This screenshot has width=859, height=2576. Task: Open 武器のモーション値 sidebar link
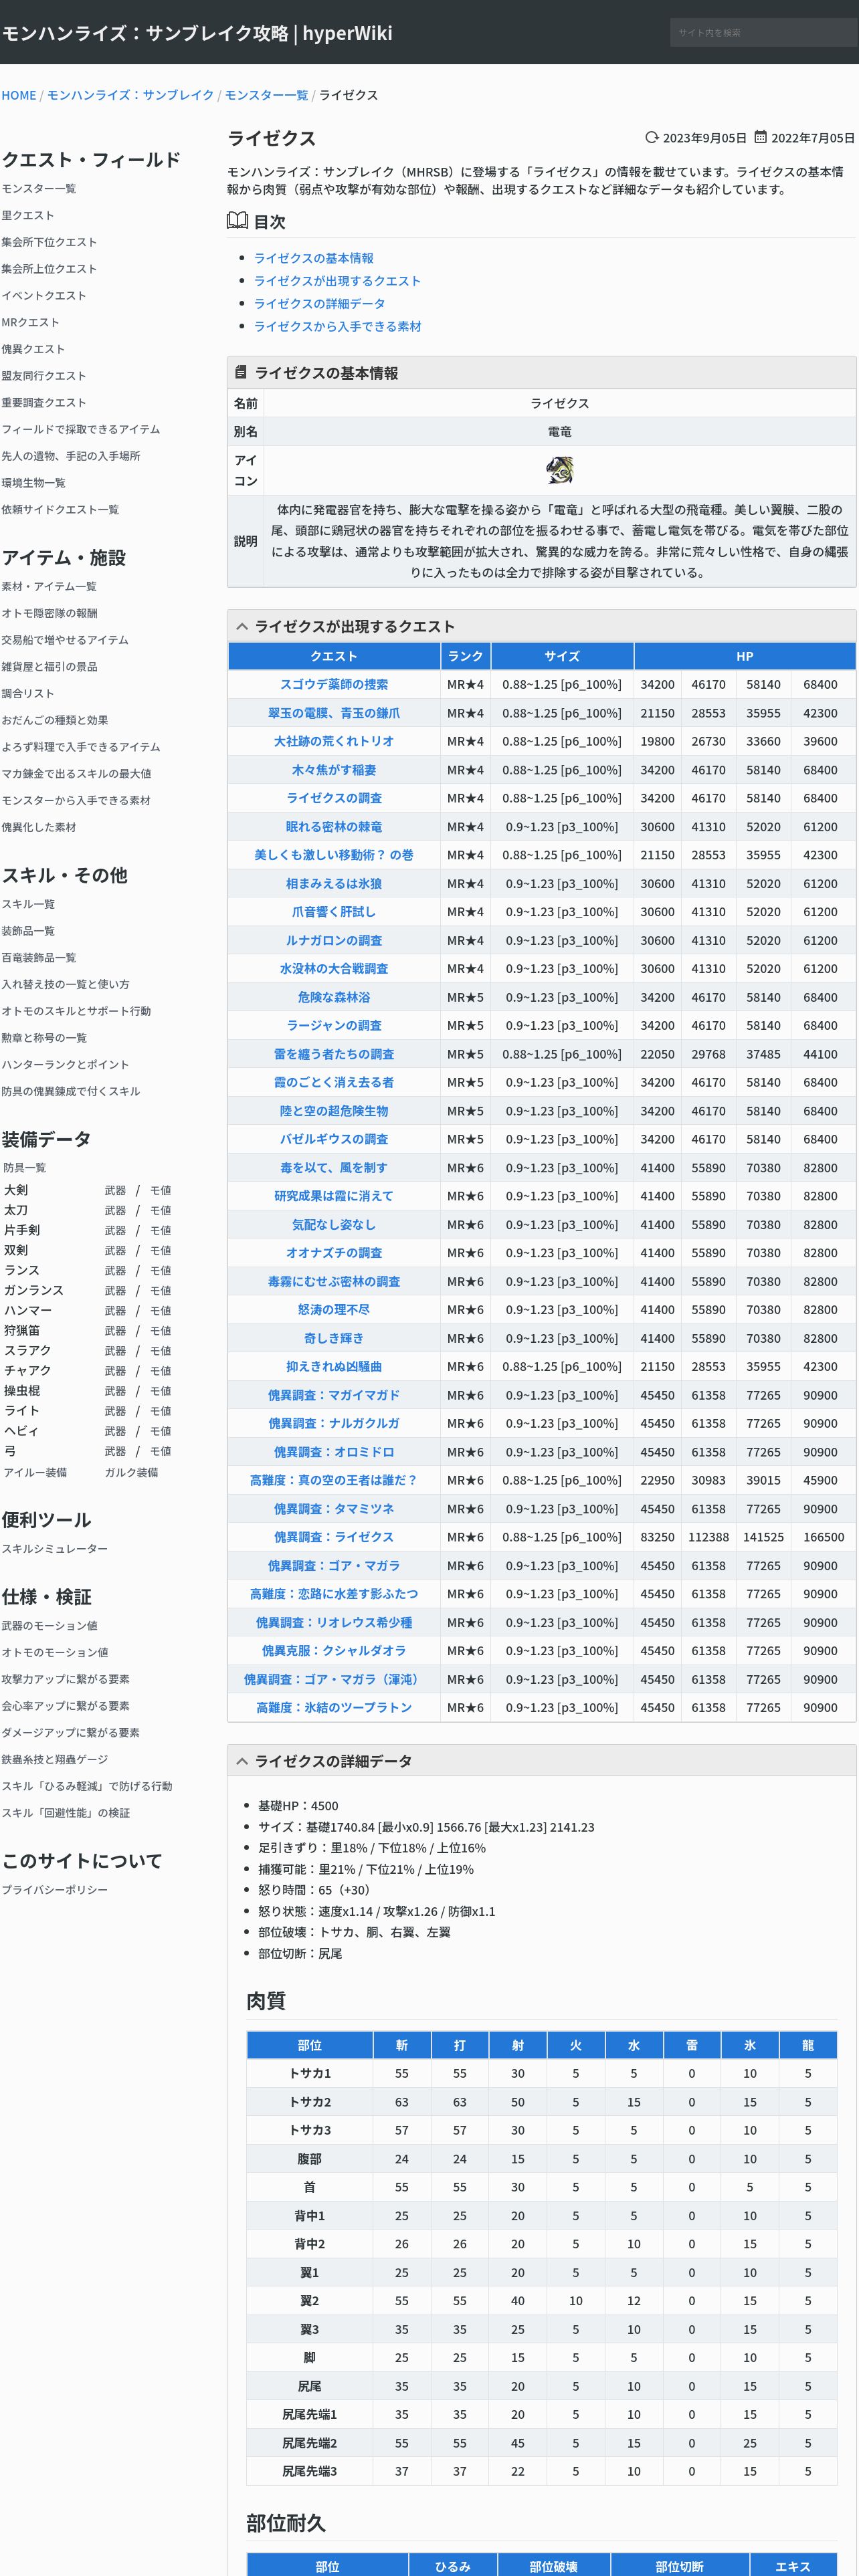click(x=49, y=1626)
